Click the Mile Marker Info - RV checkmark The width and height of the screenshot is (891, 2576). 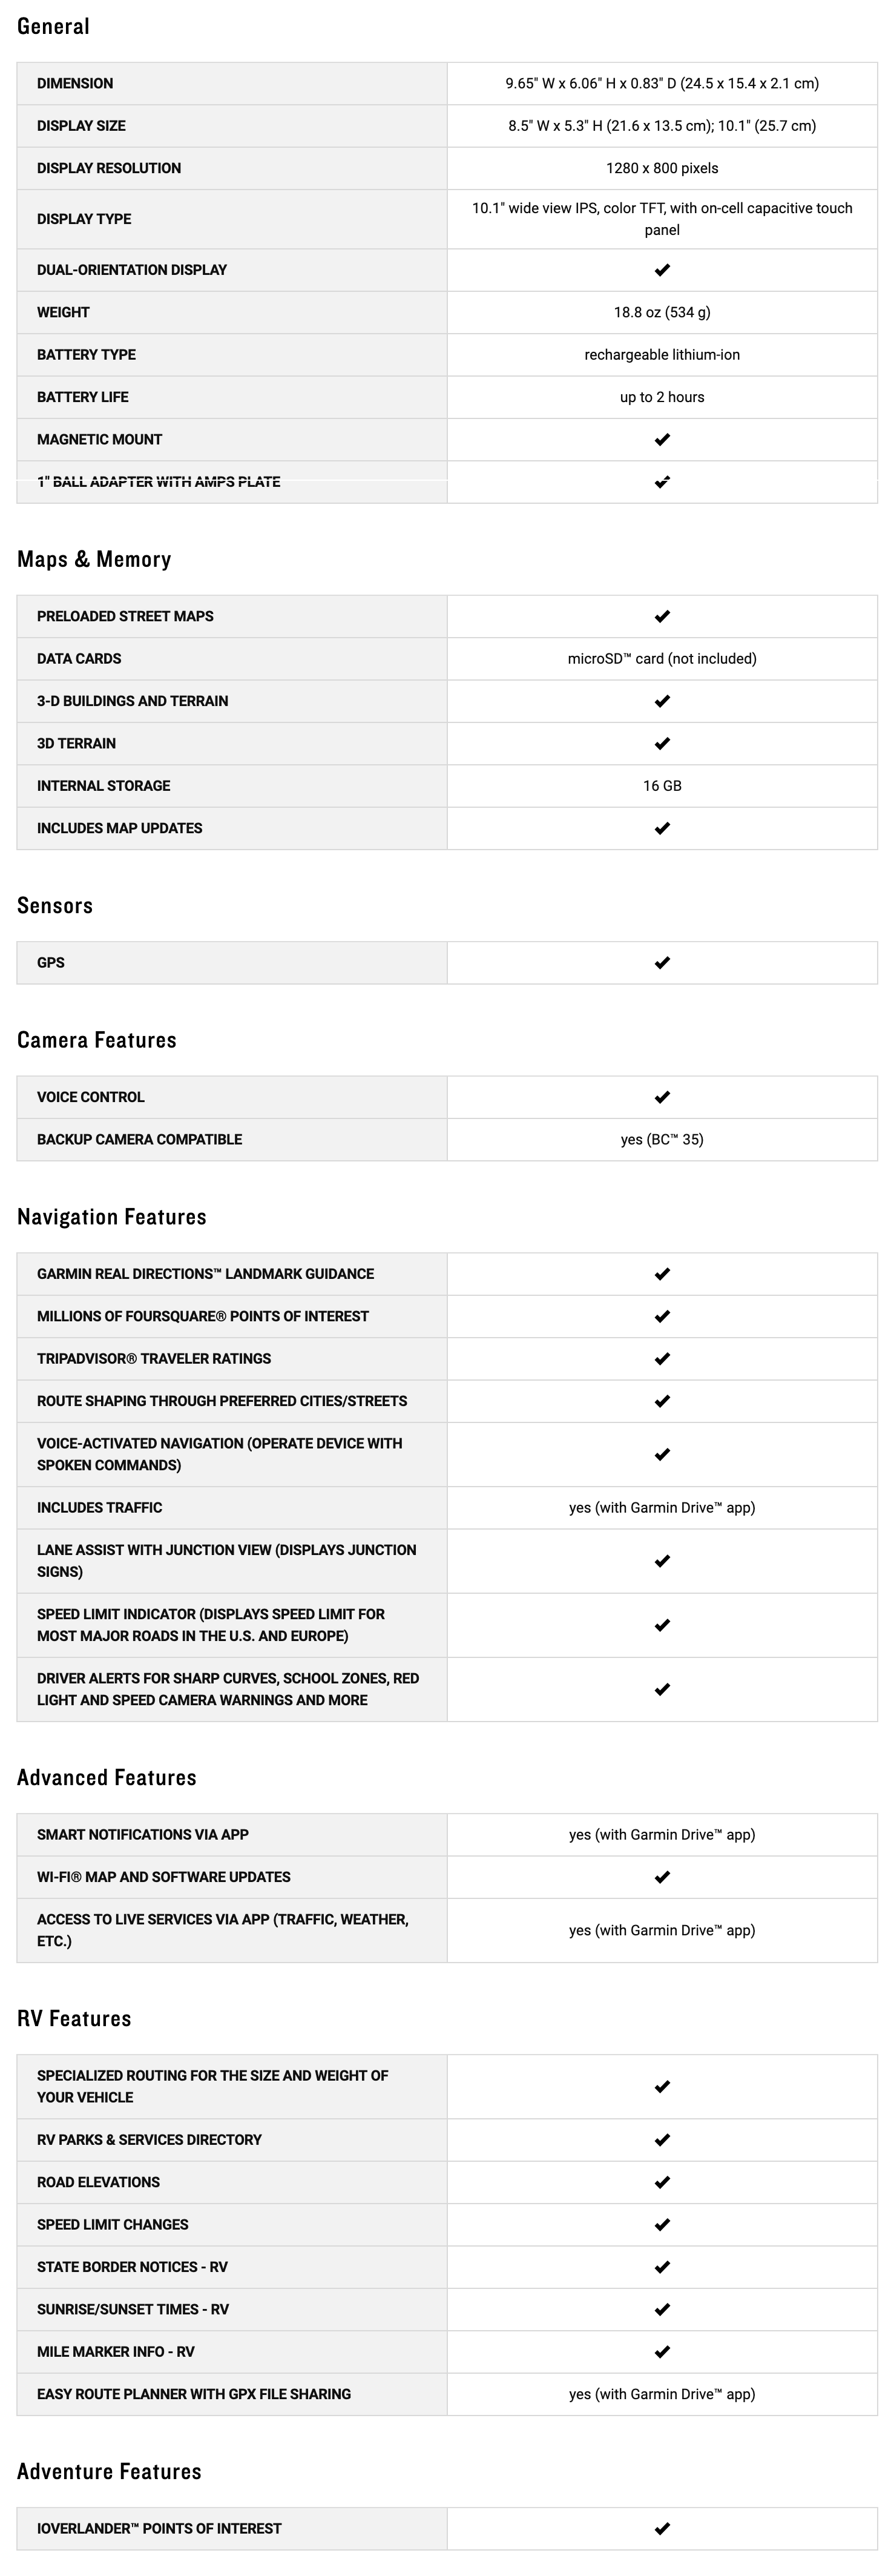coord(662,2352)
